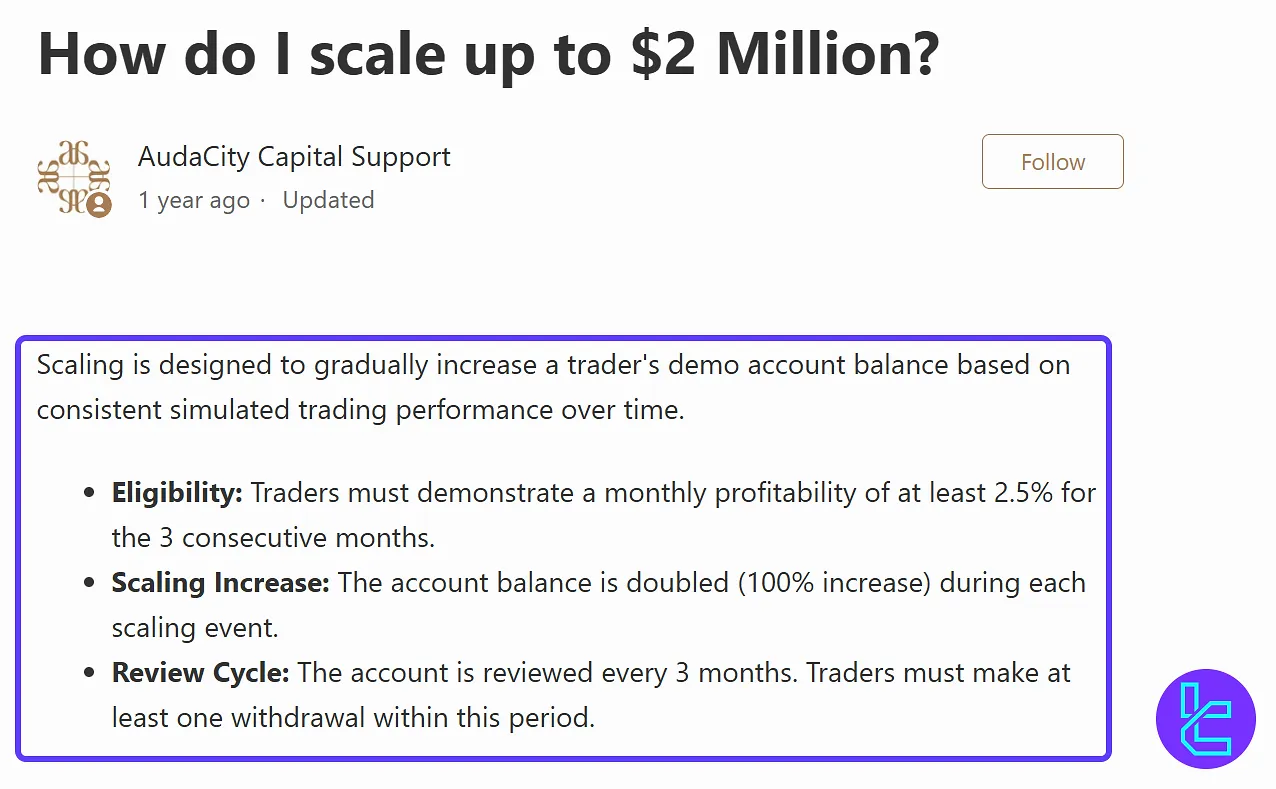Select the '1 year ago' timestamp

pyautogui.click(x=193, y=200)
